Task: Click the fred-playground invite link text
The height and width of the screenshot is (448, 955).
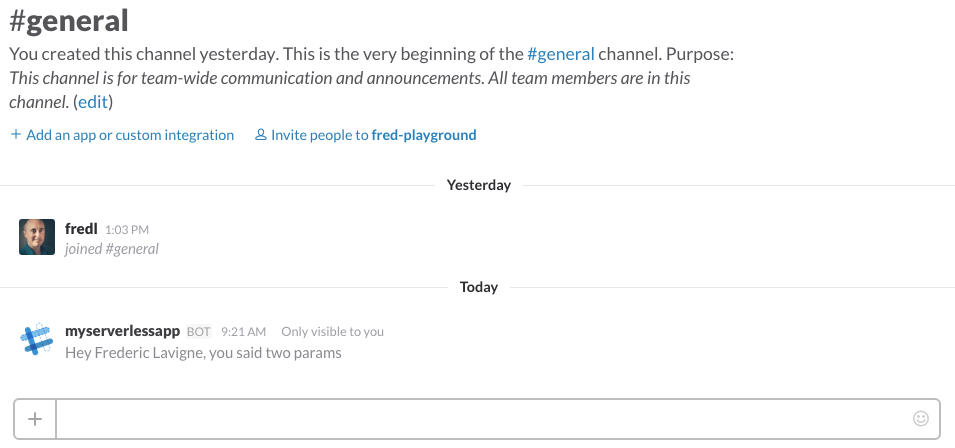Action: pyautogui.click(x=423, y=135)
